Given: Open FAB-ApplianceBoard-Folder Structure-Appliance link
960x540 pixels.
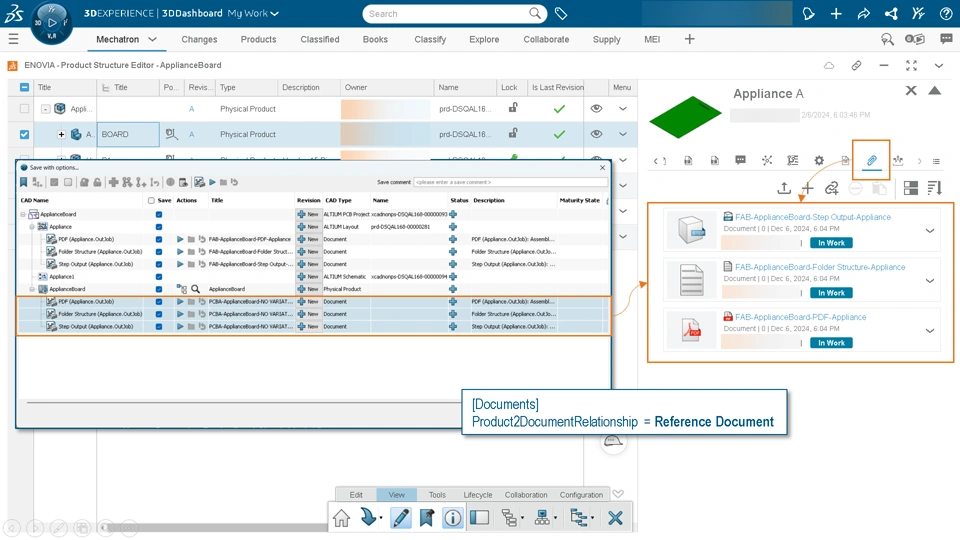Looking at the screenshot, I should pyautogui.click(x=820, y=267).
